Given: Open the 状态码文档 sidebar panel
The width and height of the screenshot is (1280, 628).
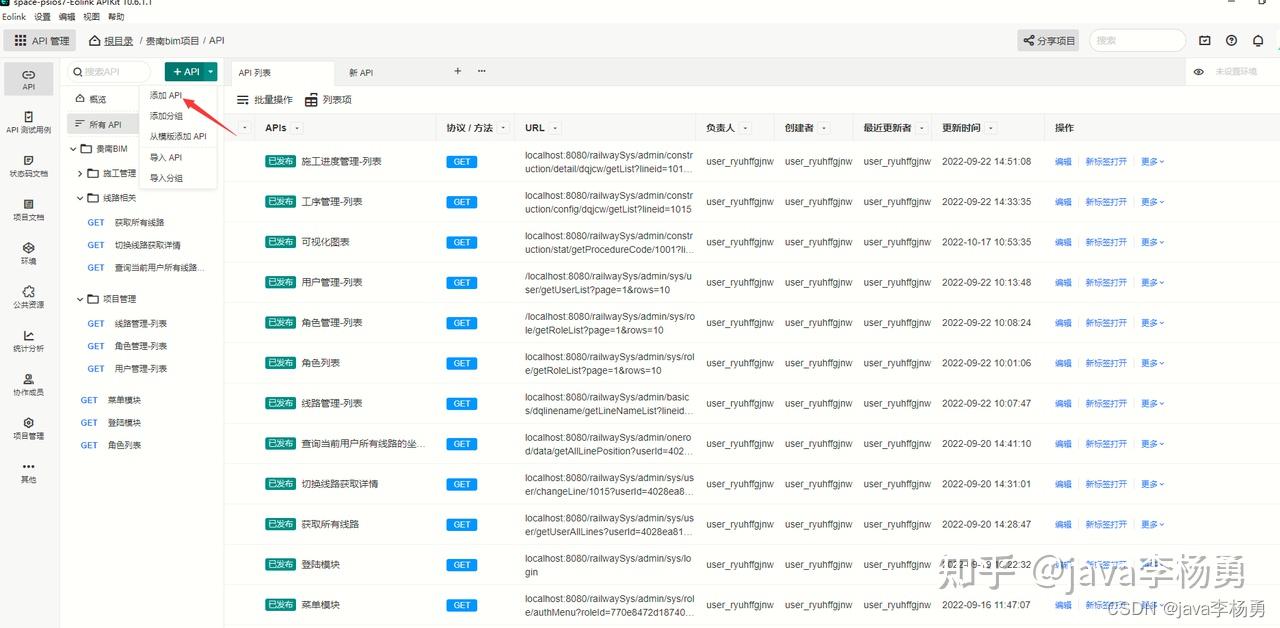Looking at the screenshot, I should [28, 163].
